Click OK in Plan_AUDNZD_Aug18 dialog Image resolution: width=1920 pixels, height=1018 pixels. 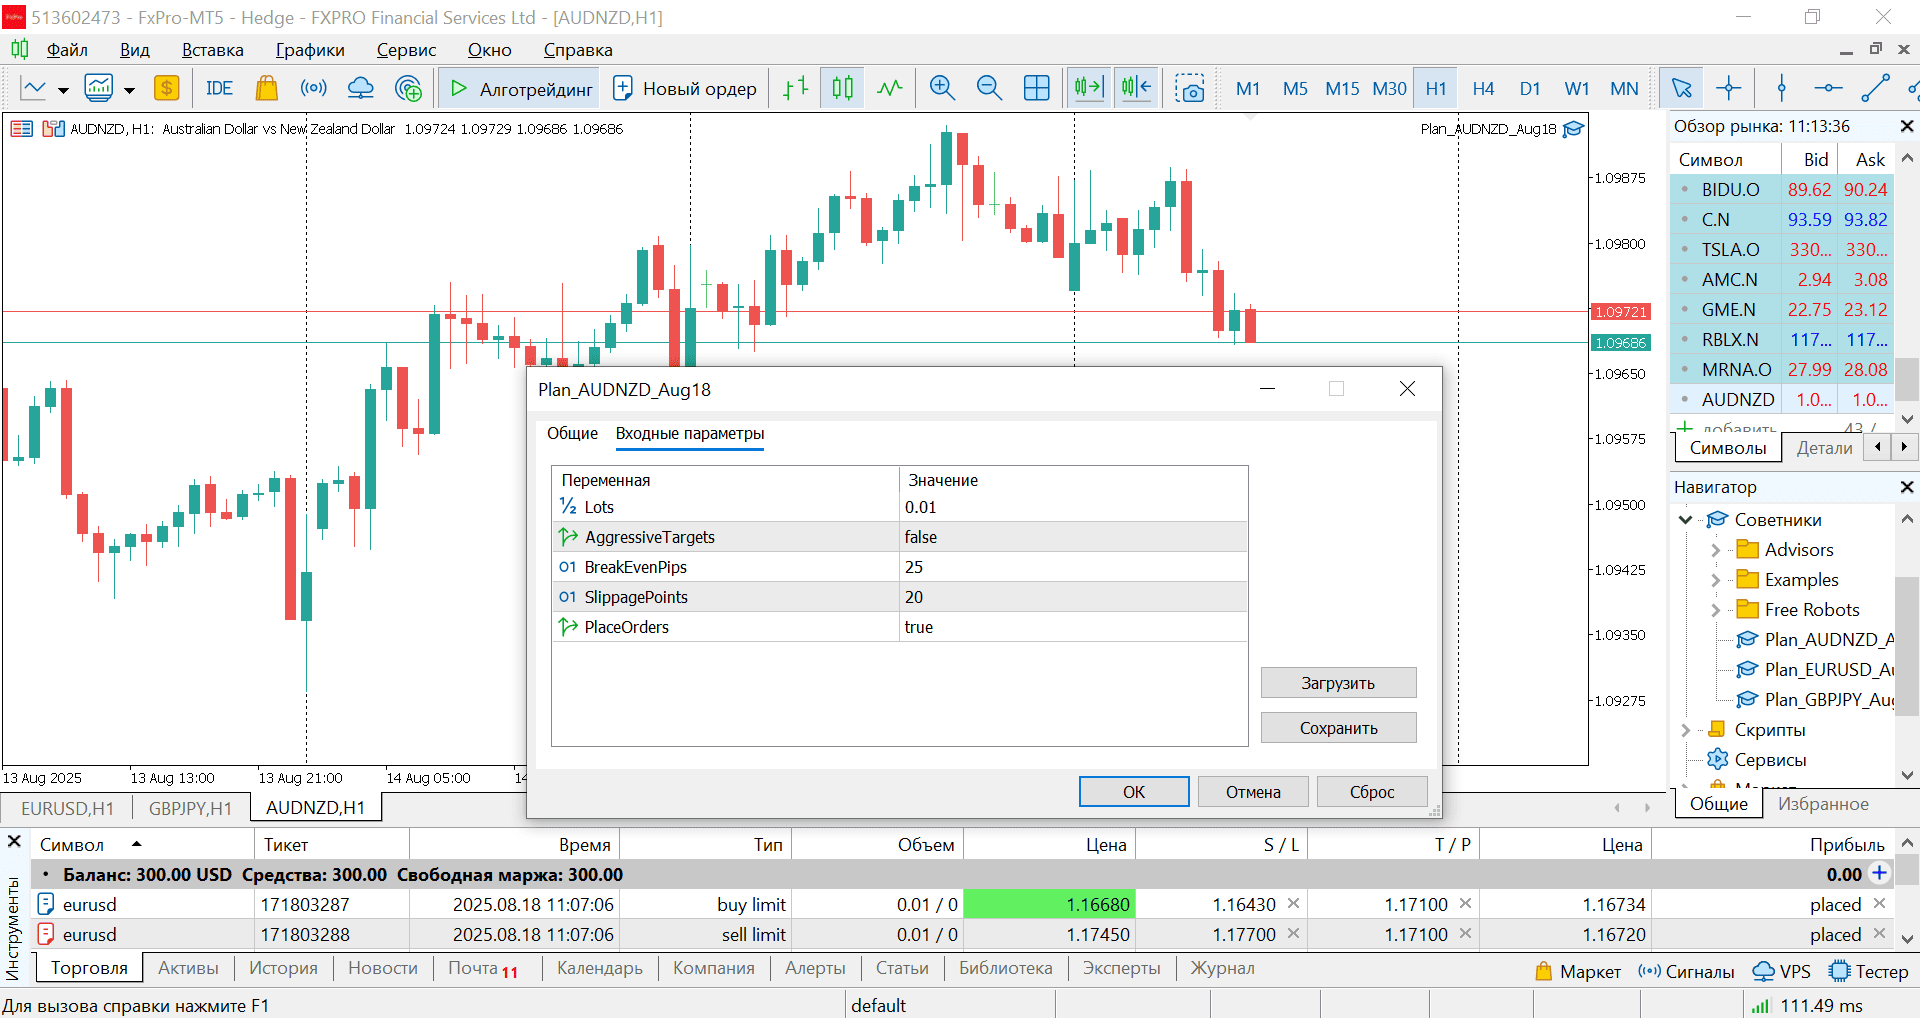(1134, 792)
